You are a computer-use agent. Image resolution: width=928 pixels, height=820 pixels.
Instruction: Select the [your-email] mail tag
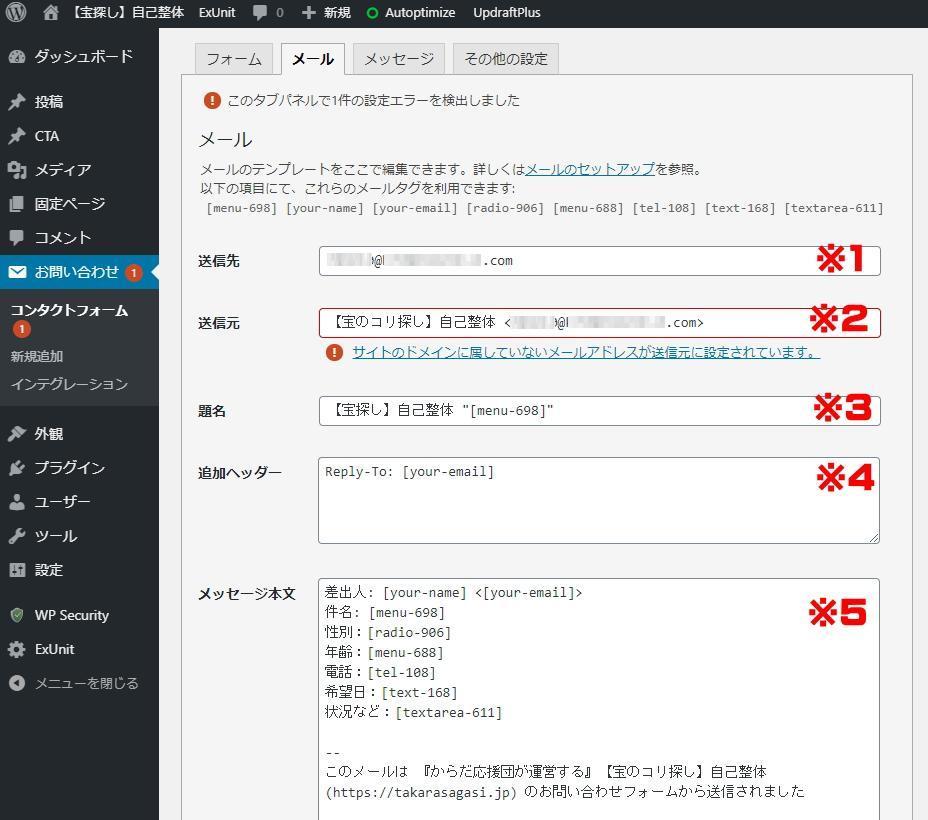pos(414,208)
